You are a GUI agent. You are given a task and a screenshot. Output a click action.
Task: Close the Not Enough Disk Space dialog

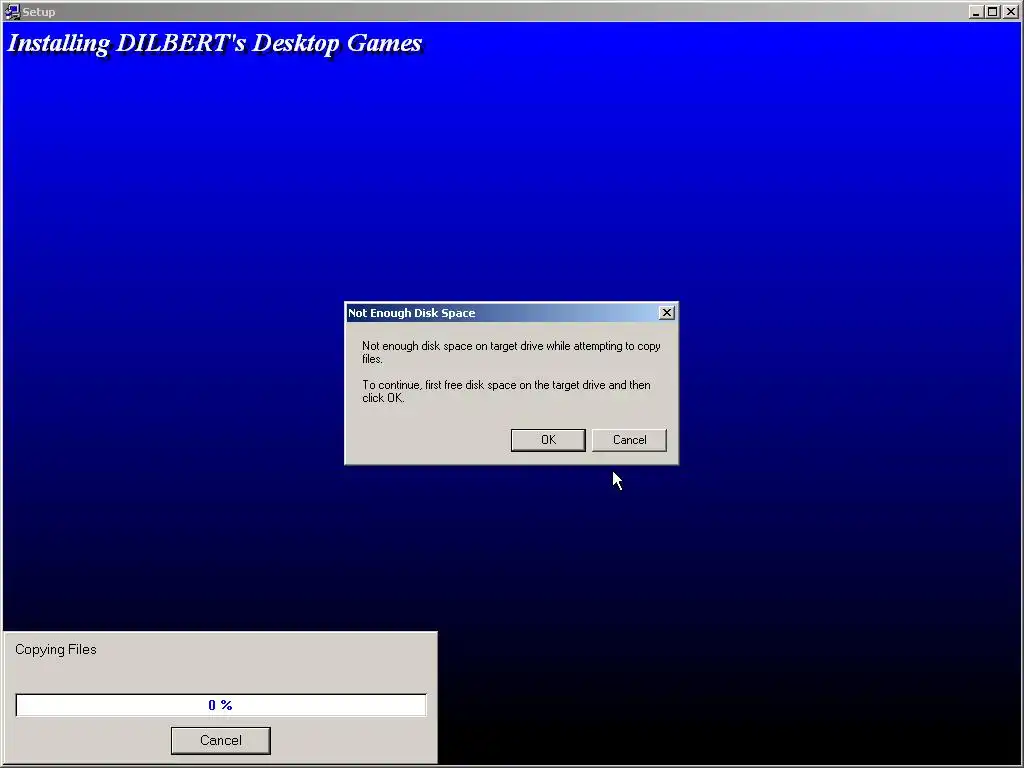coord(666,313)
